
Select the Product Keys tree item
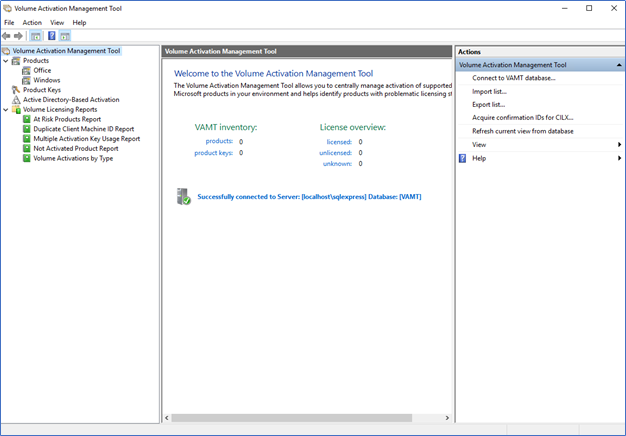pyautogui.click(x=42, y=90)
